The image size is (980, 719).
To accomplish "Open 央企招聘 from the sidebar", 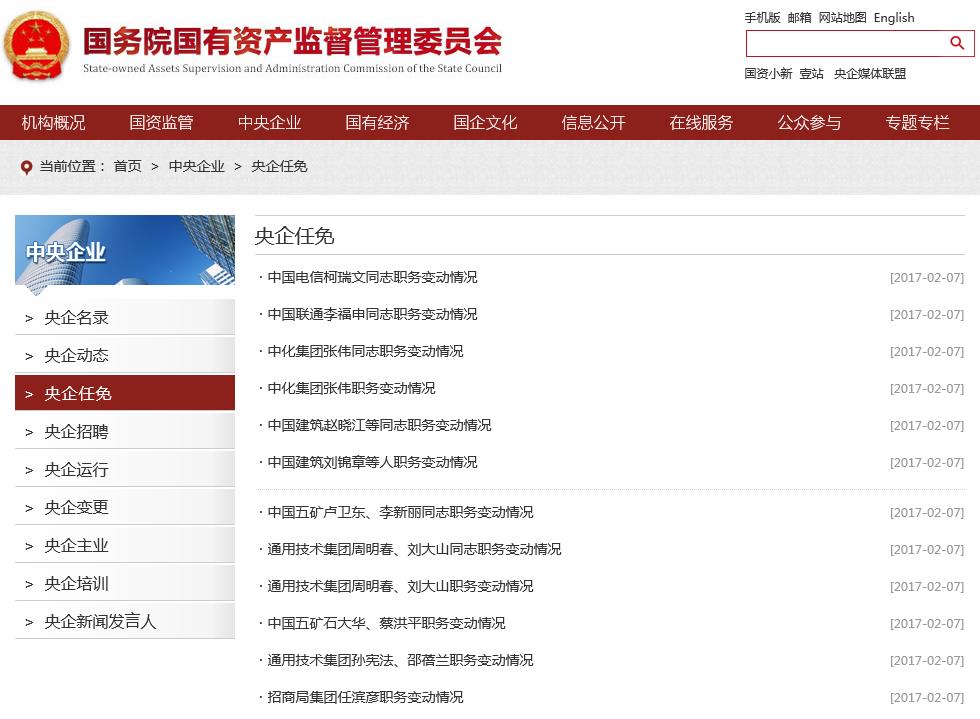I will pos(77,432).
